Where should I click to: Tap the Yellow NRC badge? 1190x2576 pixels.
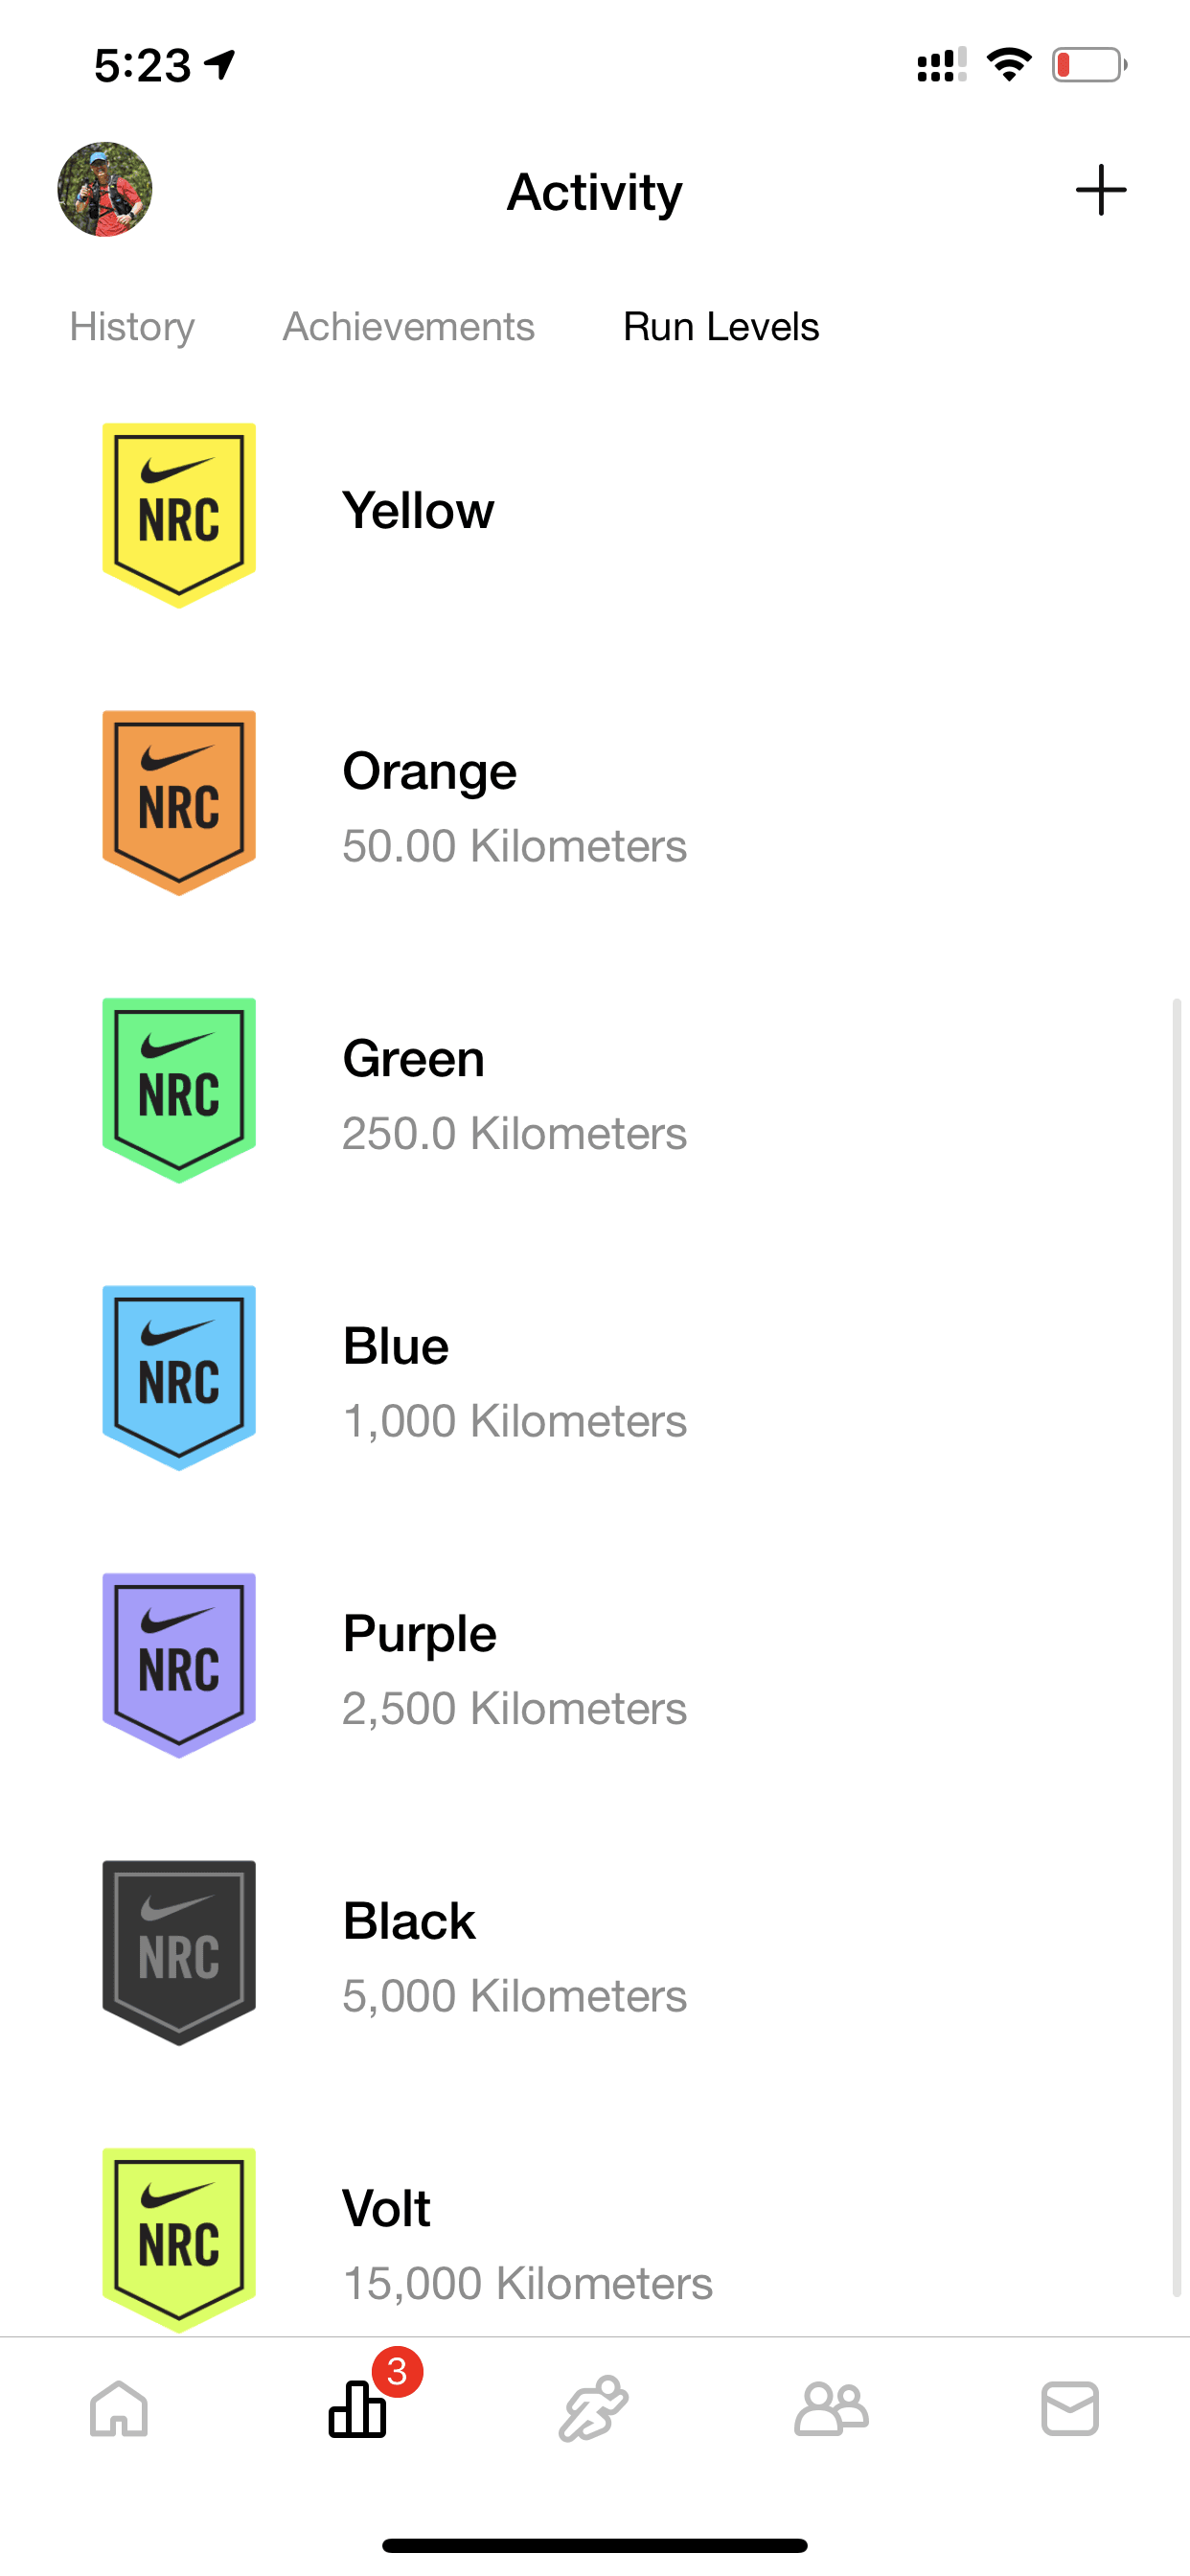tap(179, 515)
